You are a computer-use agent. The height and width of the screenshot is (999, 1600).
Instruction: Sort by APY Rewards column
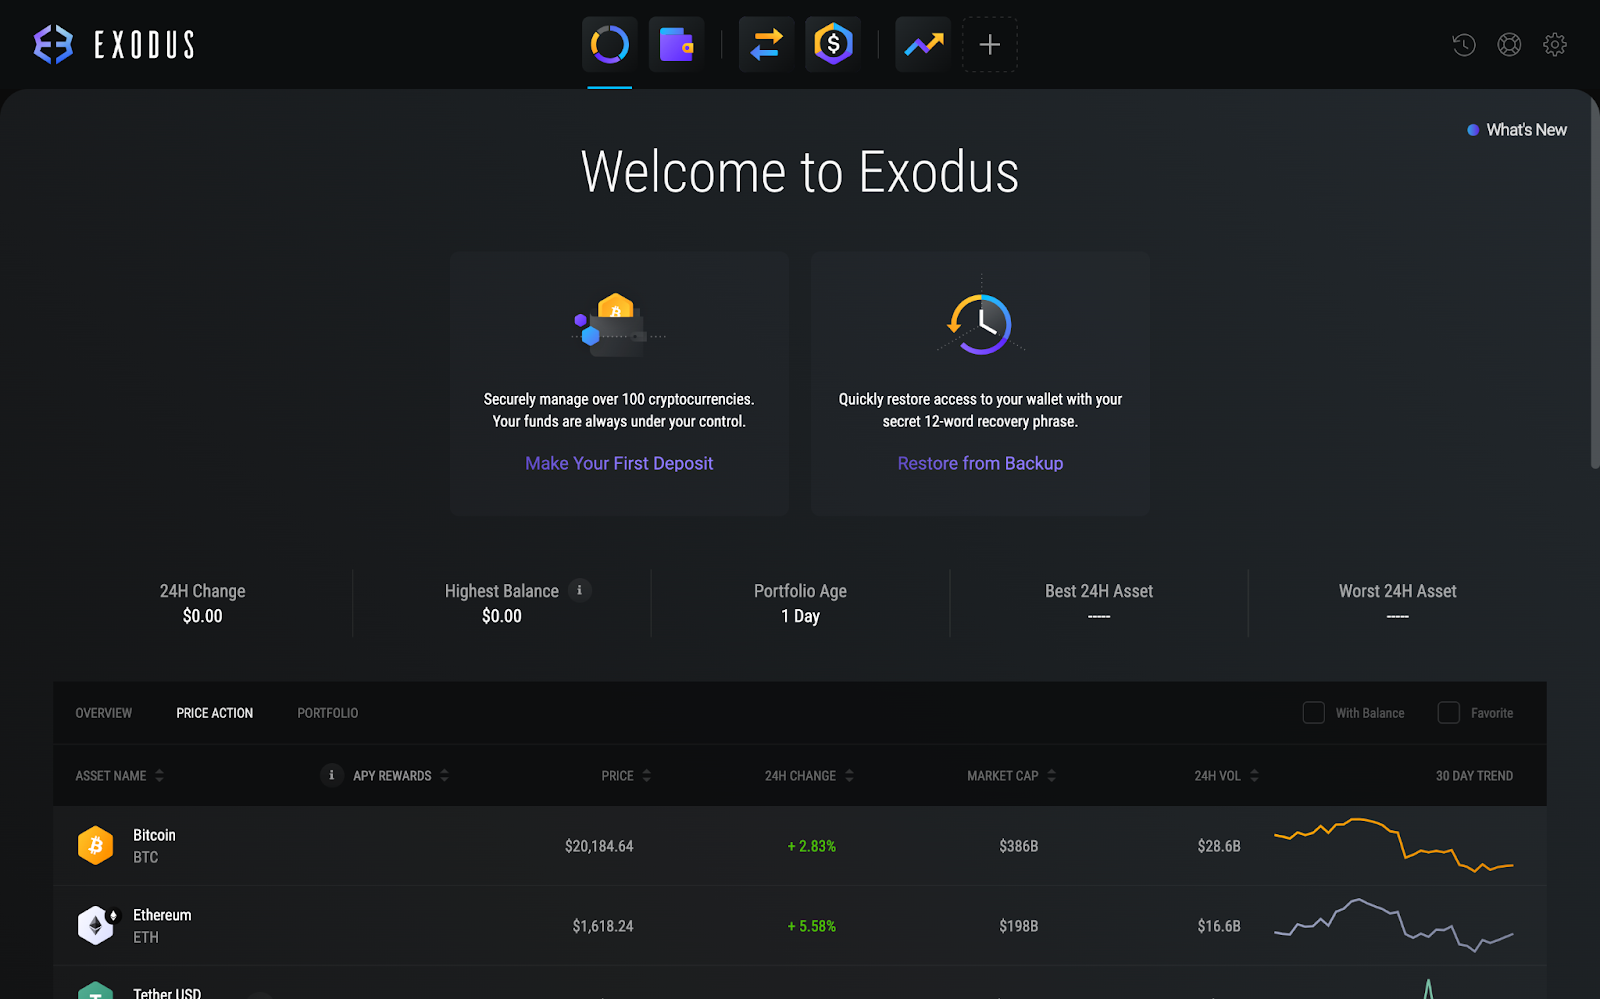tap(401, 776)
